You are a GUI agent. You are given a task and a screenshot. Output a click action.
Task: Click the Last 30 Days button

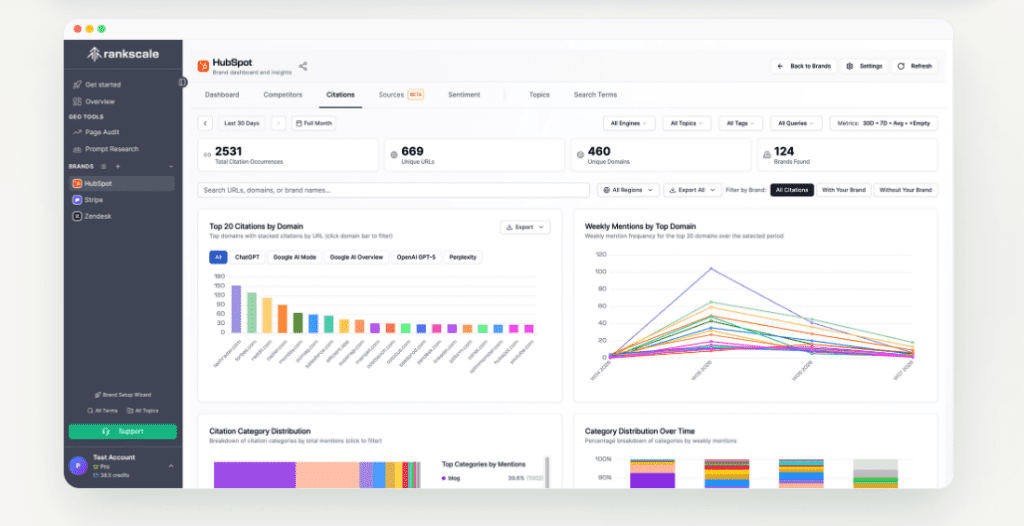[242, 123]
